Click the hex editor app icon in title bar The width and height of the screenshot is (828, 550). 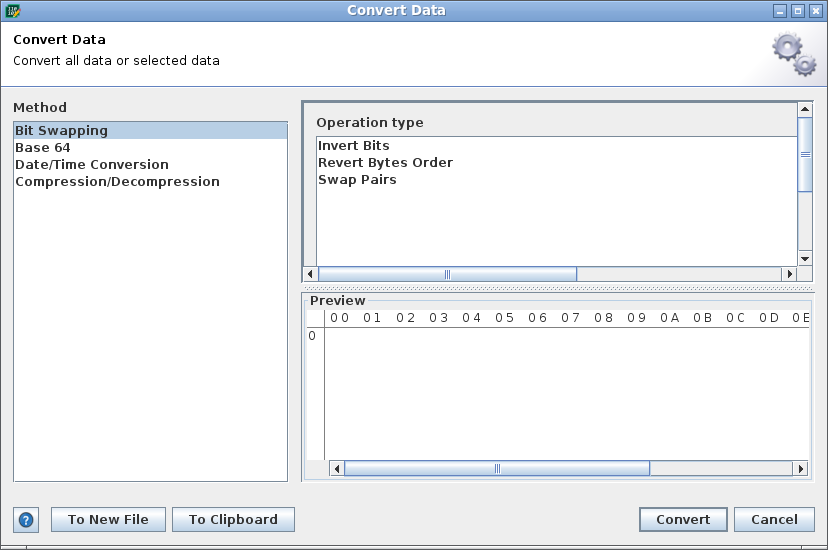[x=12, y=11]
